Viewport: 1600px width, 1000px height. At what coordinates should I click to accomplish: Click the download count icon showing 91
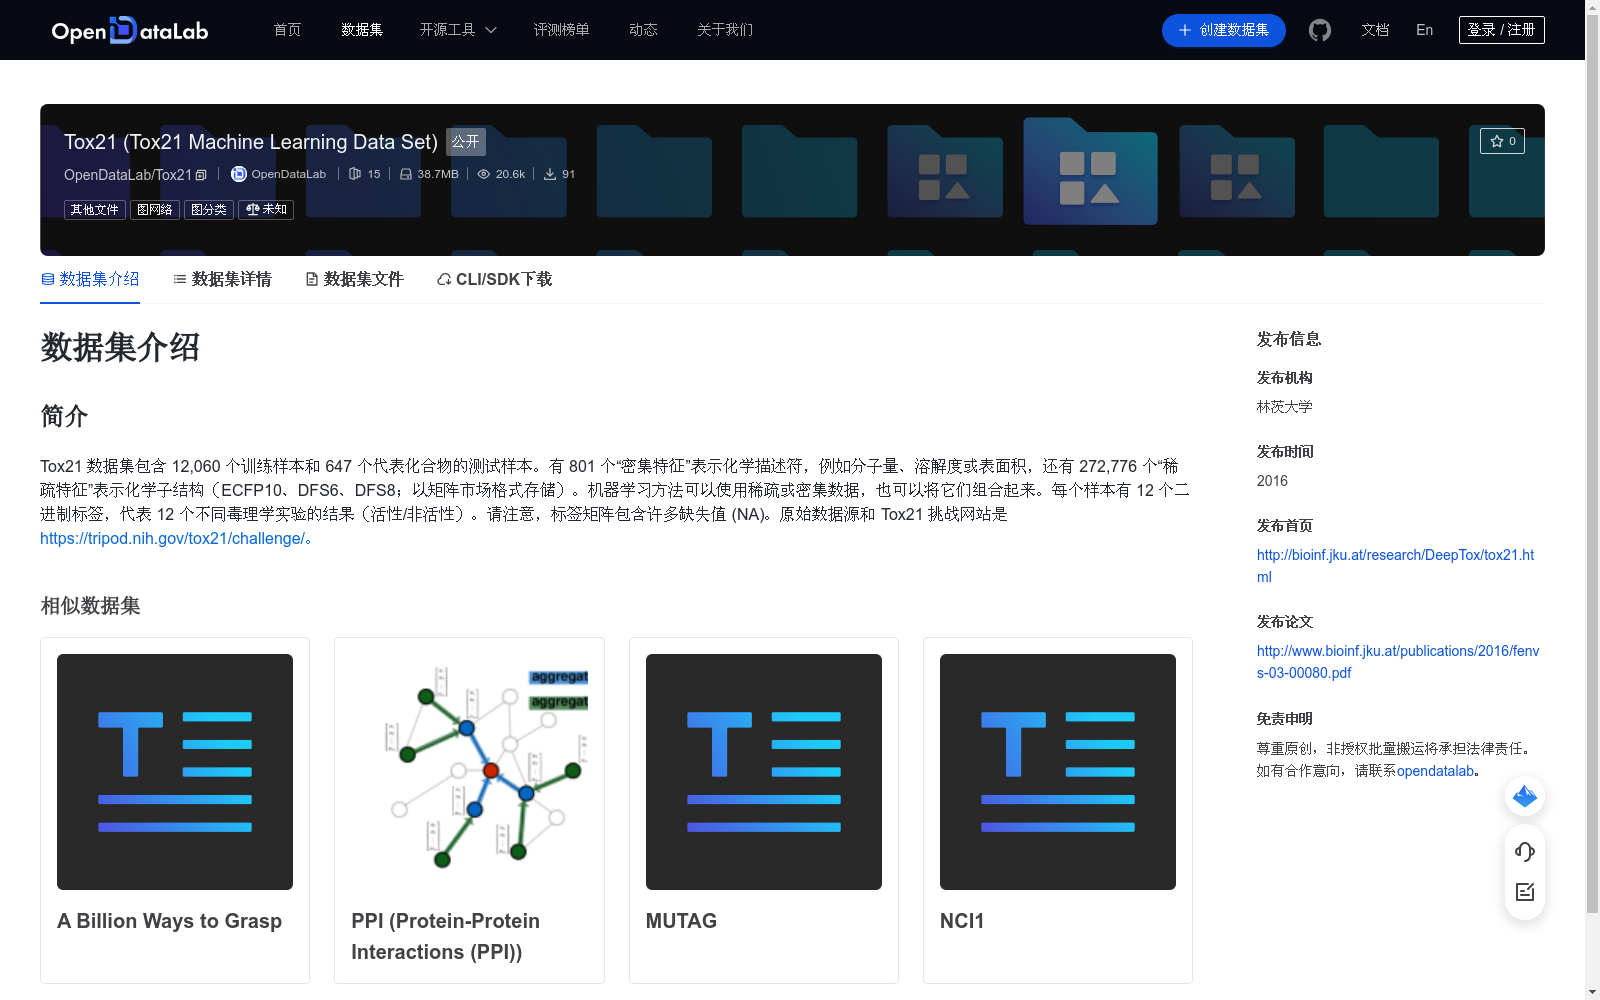(550, 174)
